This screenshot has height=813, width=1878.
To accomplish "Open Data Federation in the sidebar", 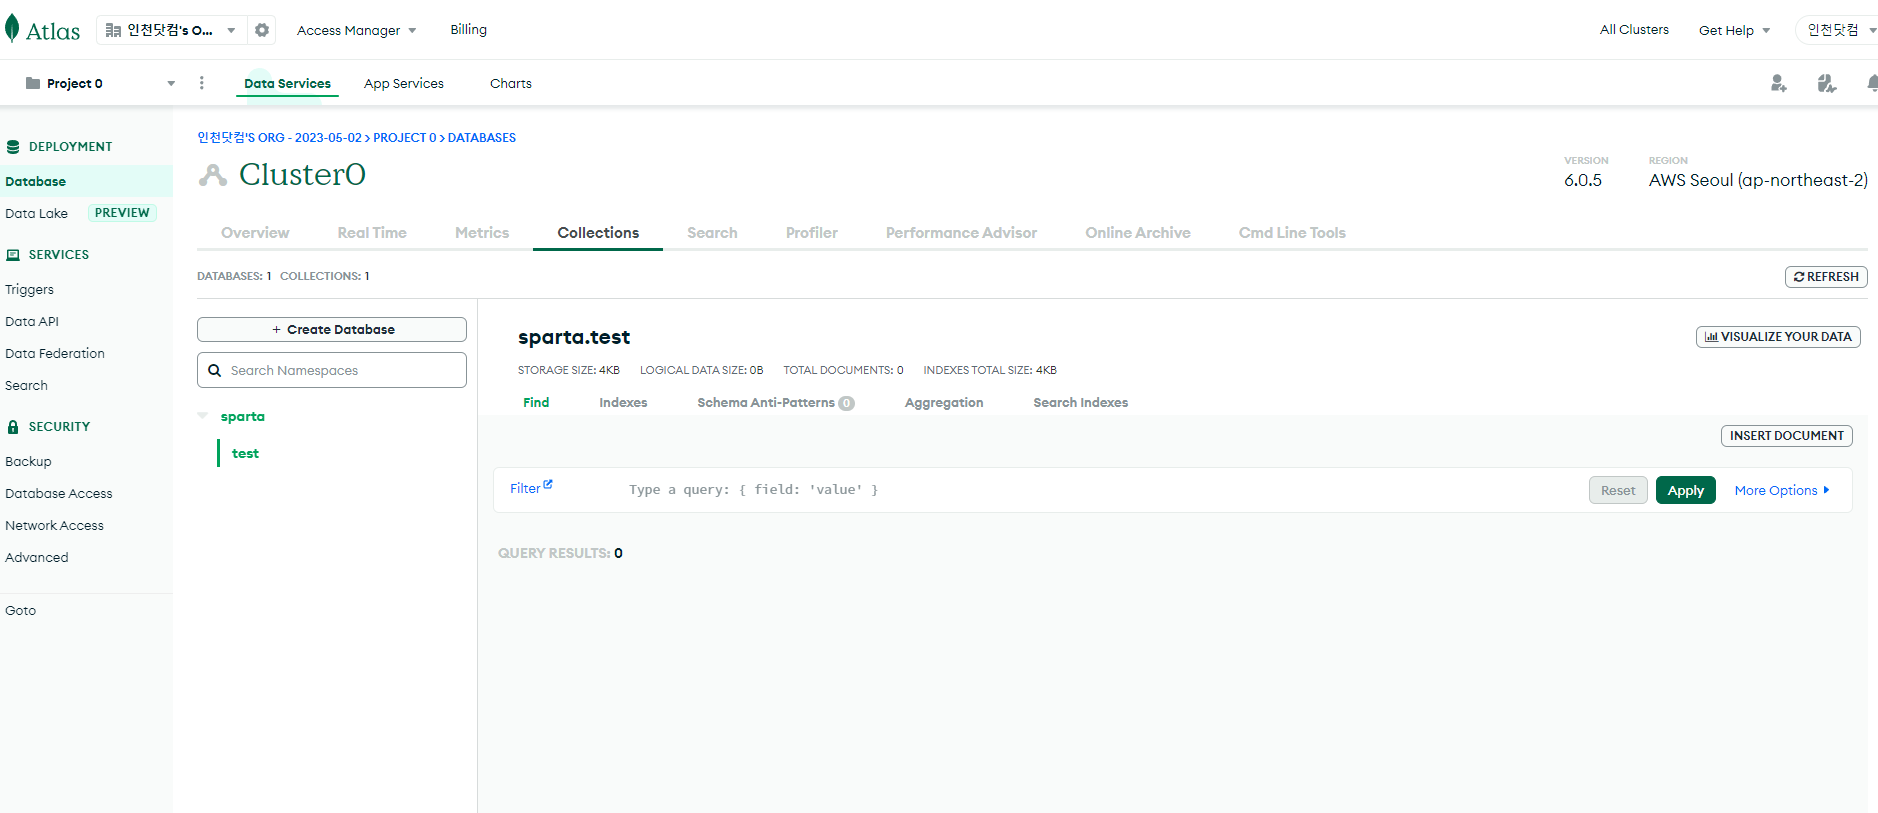I will pos(55,354).
